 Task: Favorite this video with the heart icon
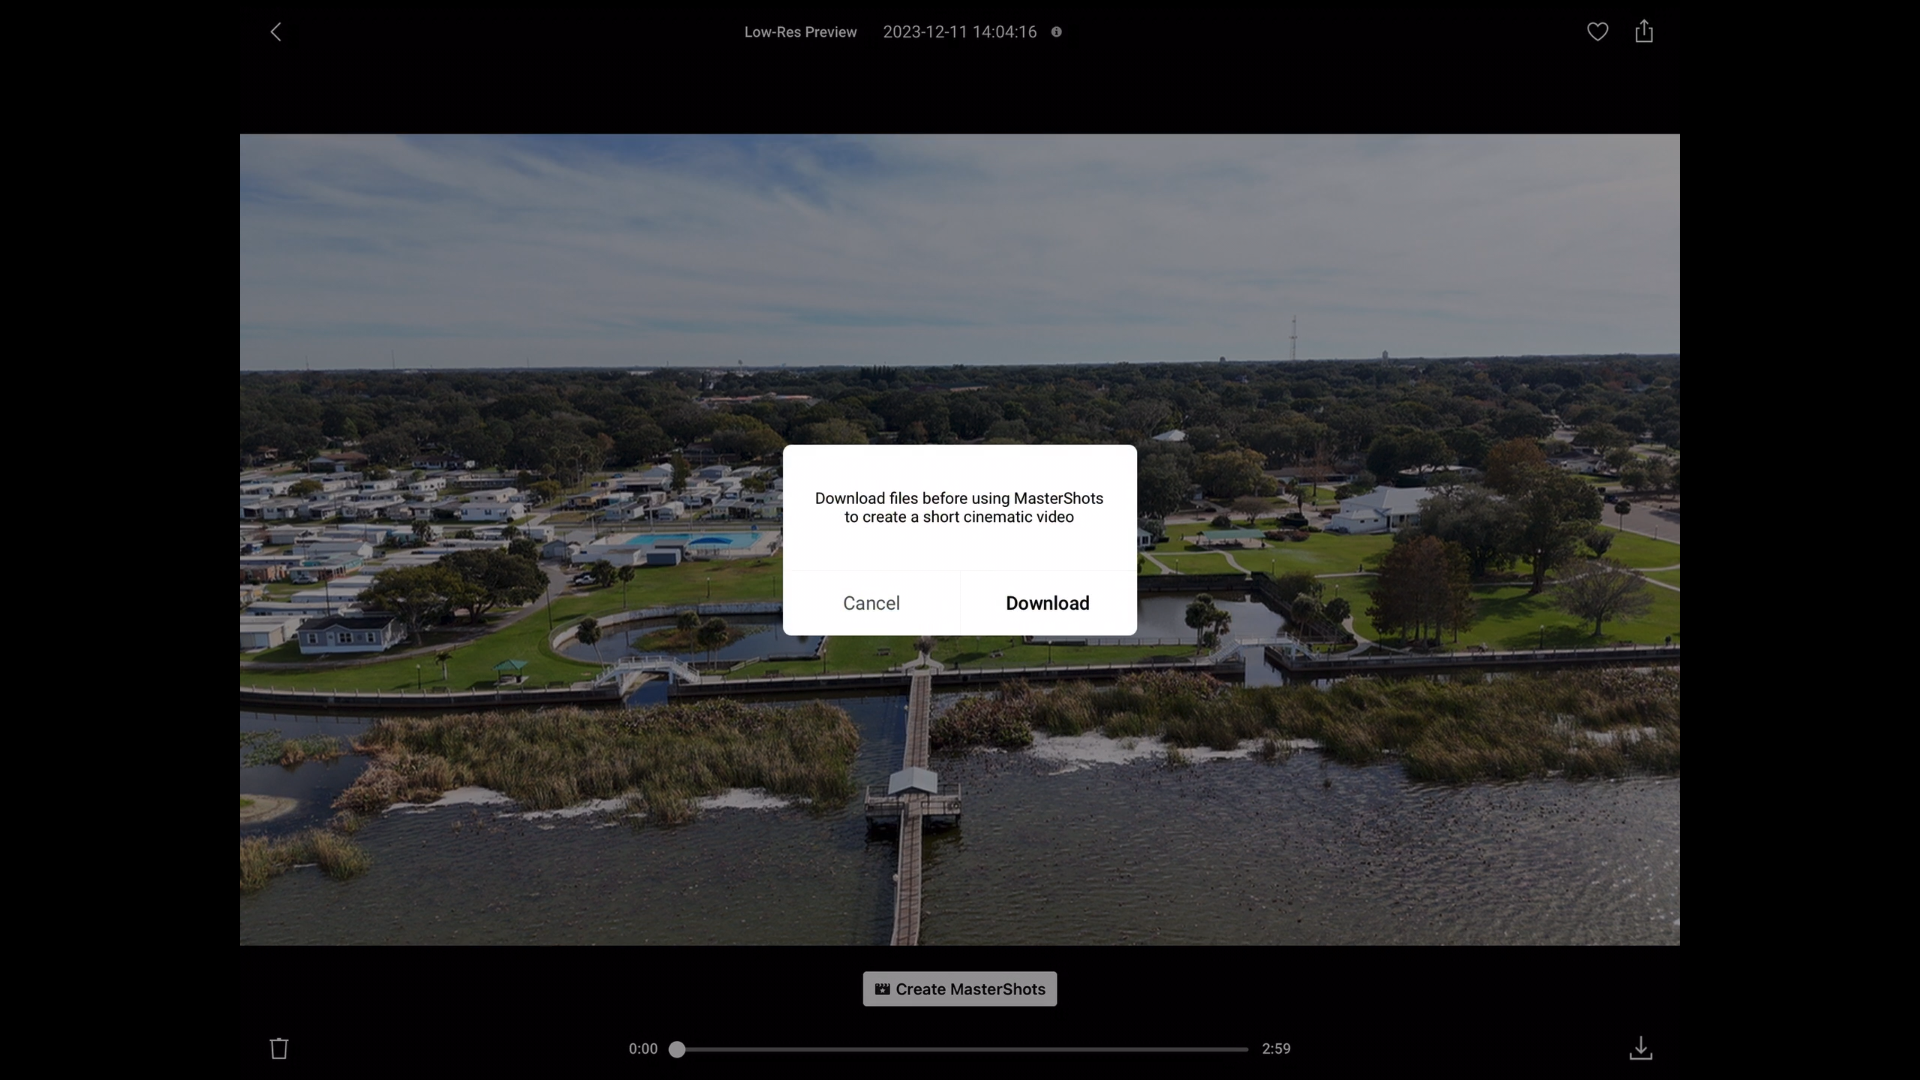tap(1598, 32)
